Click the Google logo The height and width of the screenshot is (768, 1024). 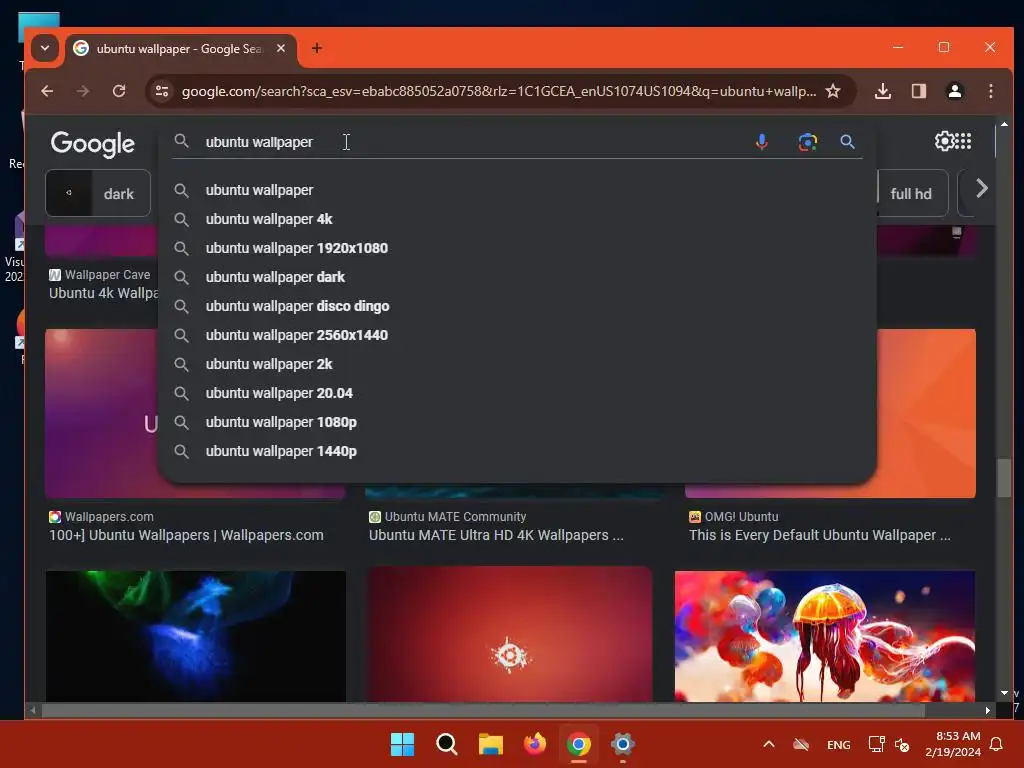[93, 144]
